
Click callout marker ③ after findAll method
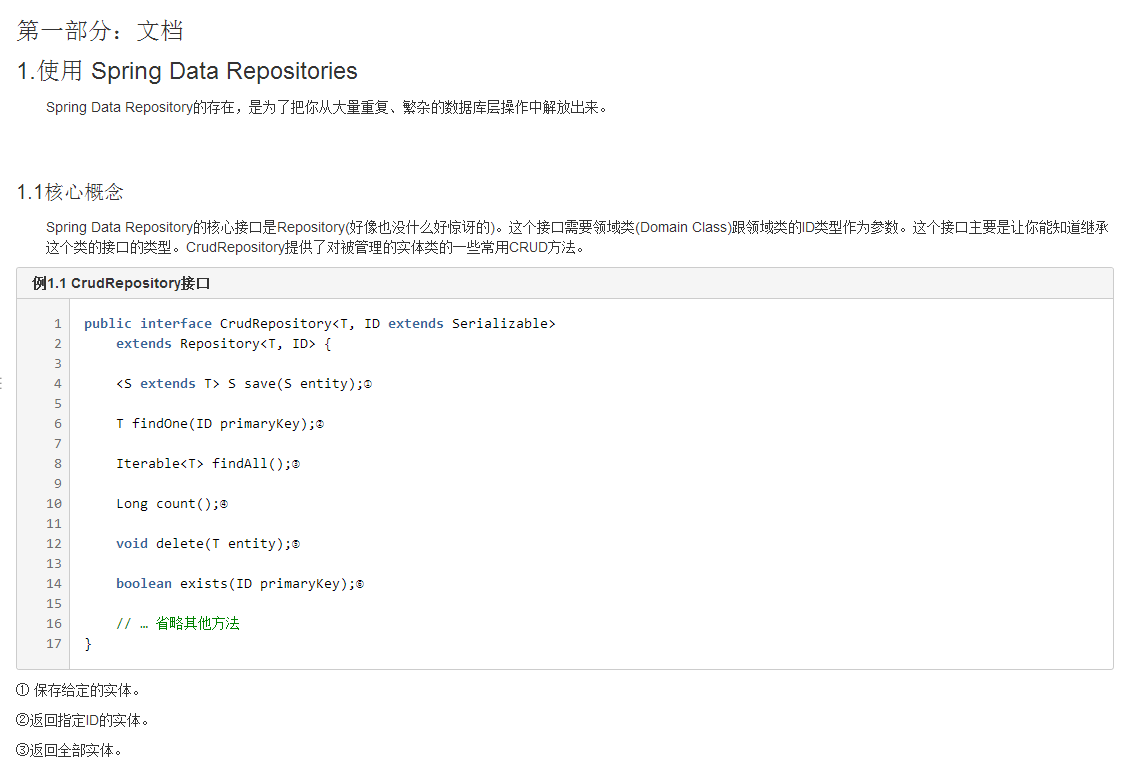(296, 465)
